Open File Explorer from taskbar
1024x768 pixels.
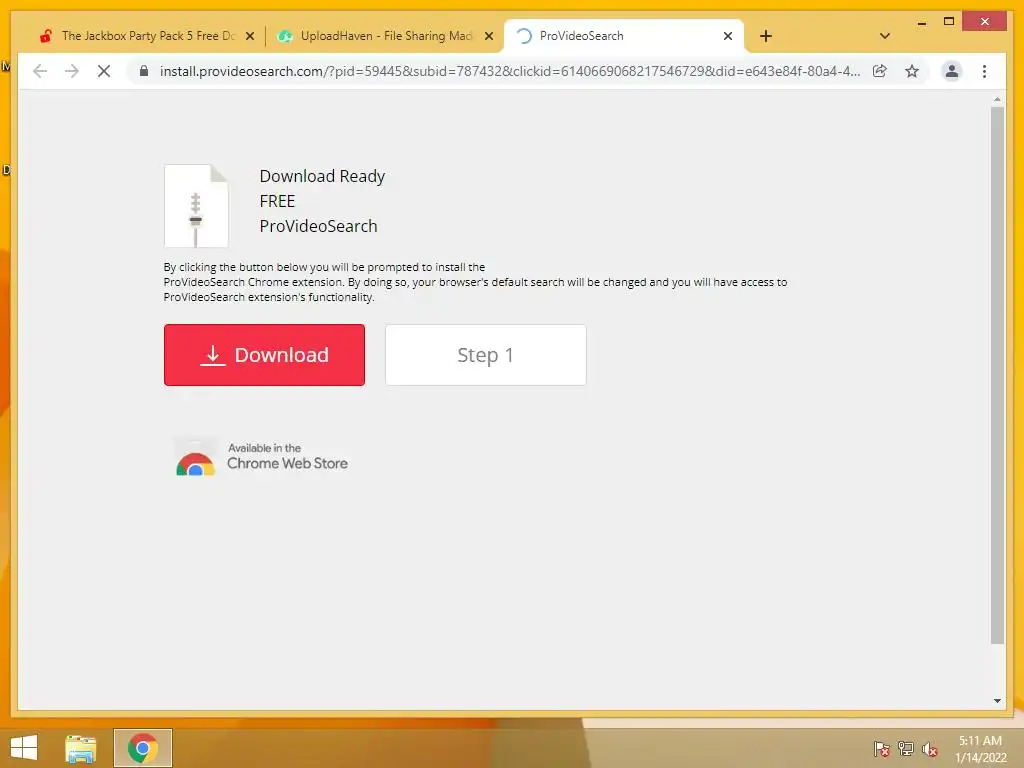pos(81,748)
